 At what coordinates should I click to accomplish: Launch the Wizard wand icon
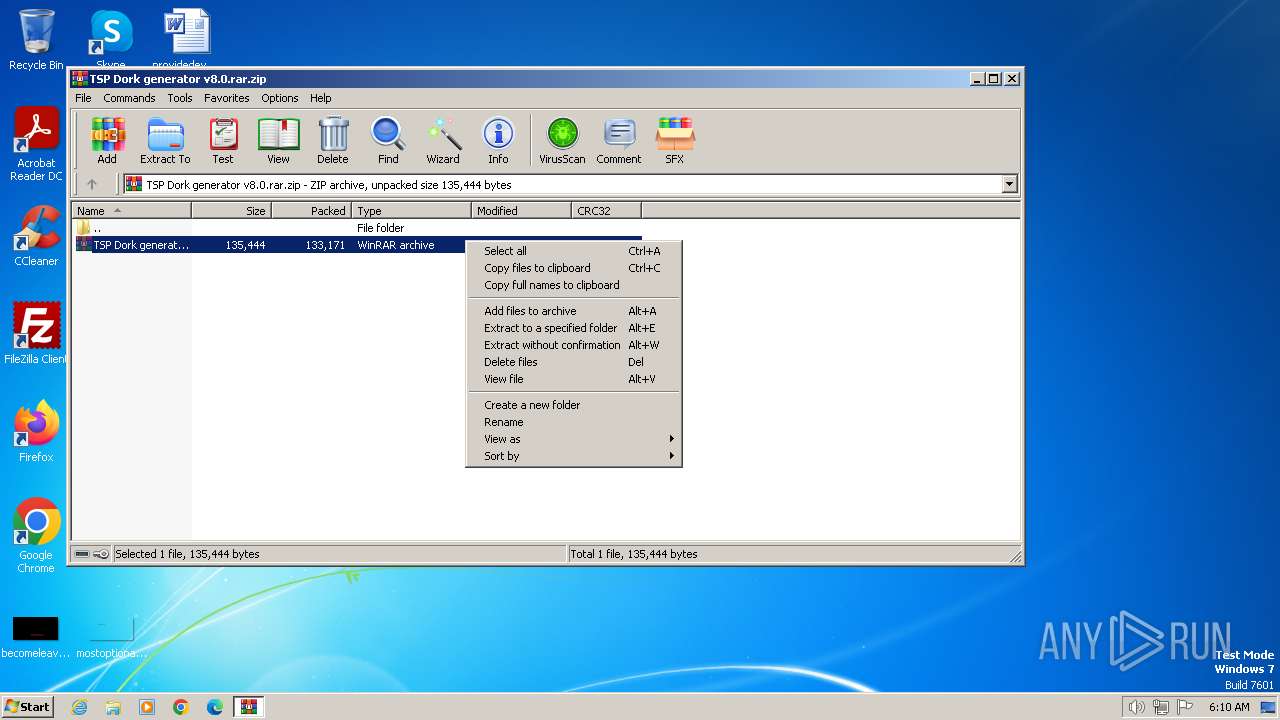point(443,140)
